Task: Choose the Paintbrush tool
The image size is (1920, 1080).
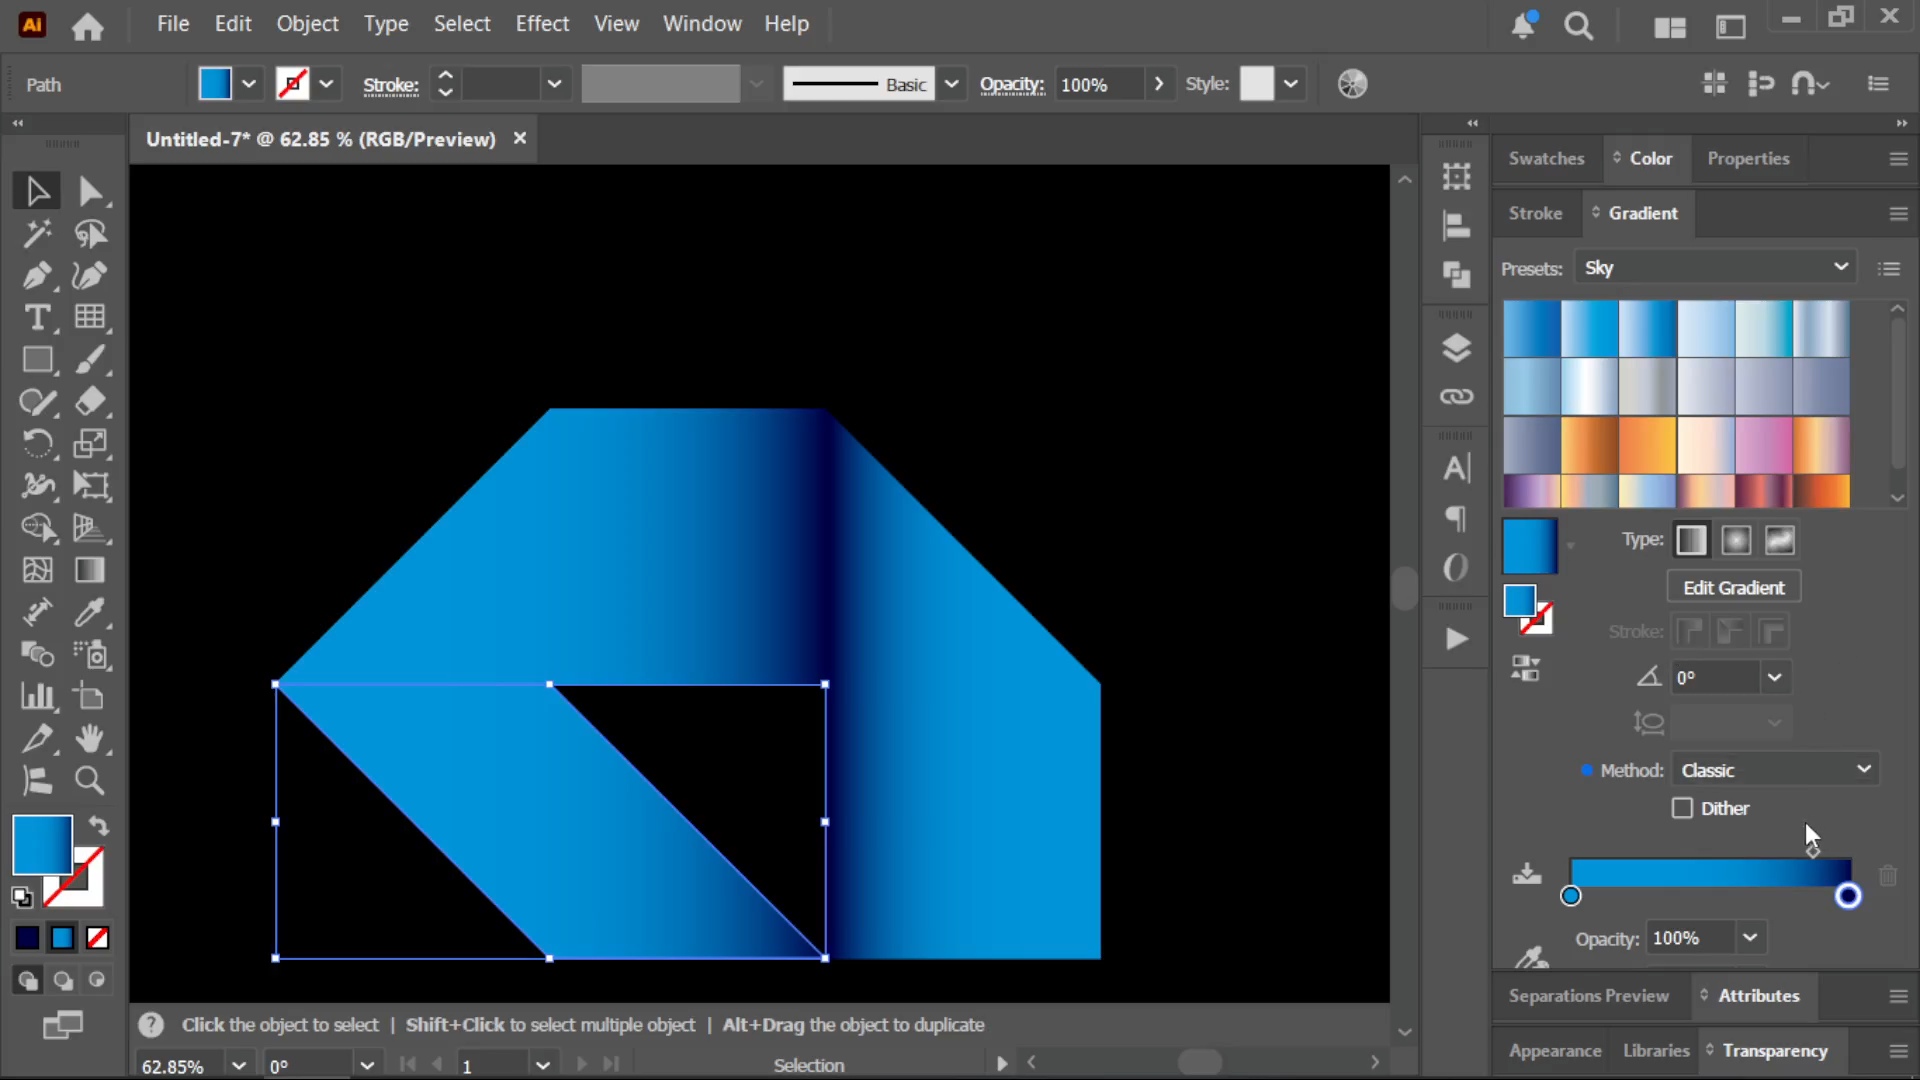Action: click(x=90, y=359)
